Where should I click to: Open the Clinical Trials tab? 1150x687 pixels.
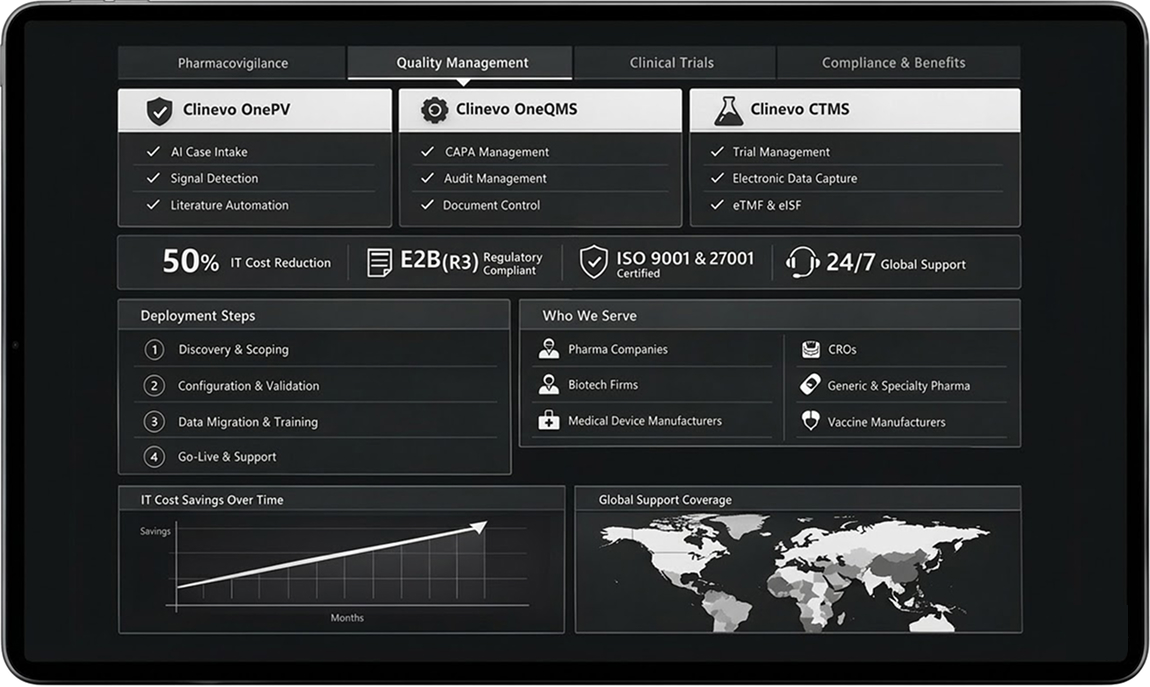coord(672,63)
